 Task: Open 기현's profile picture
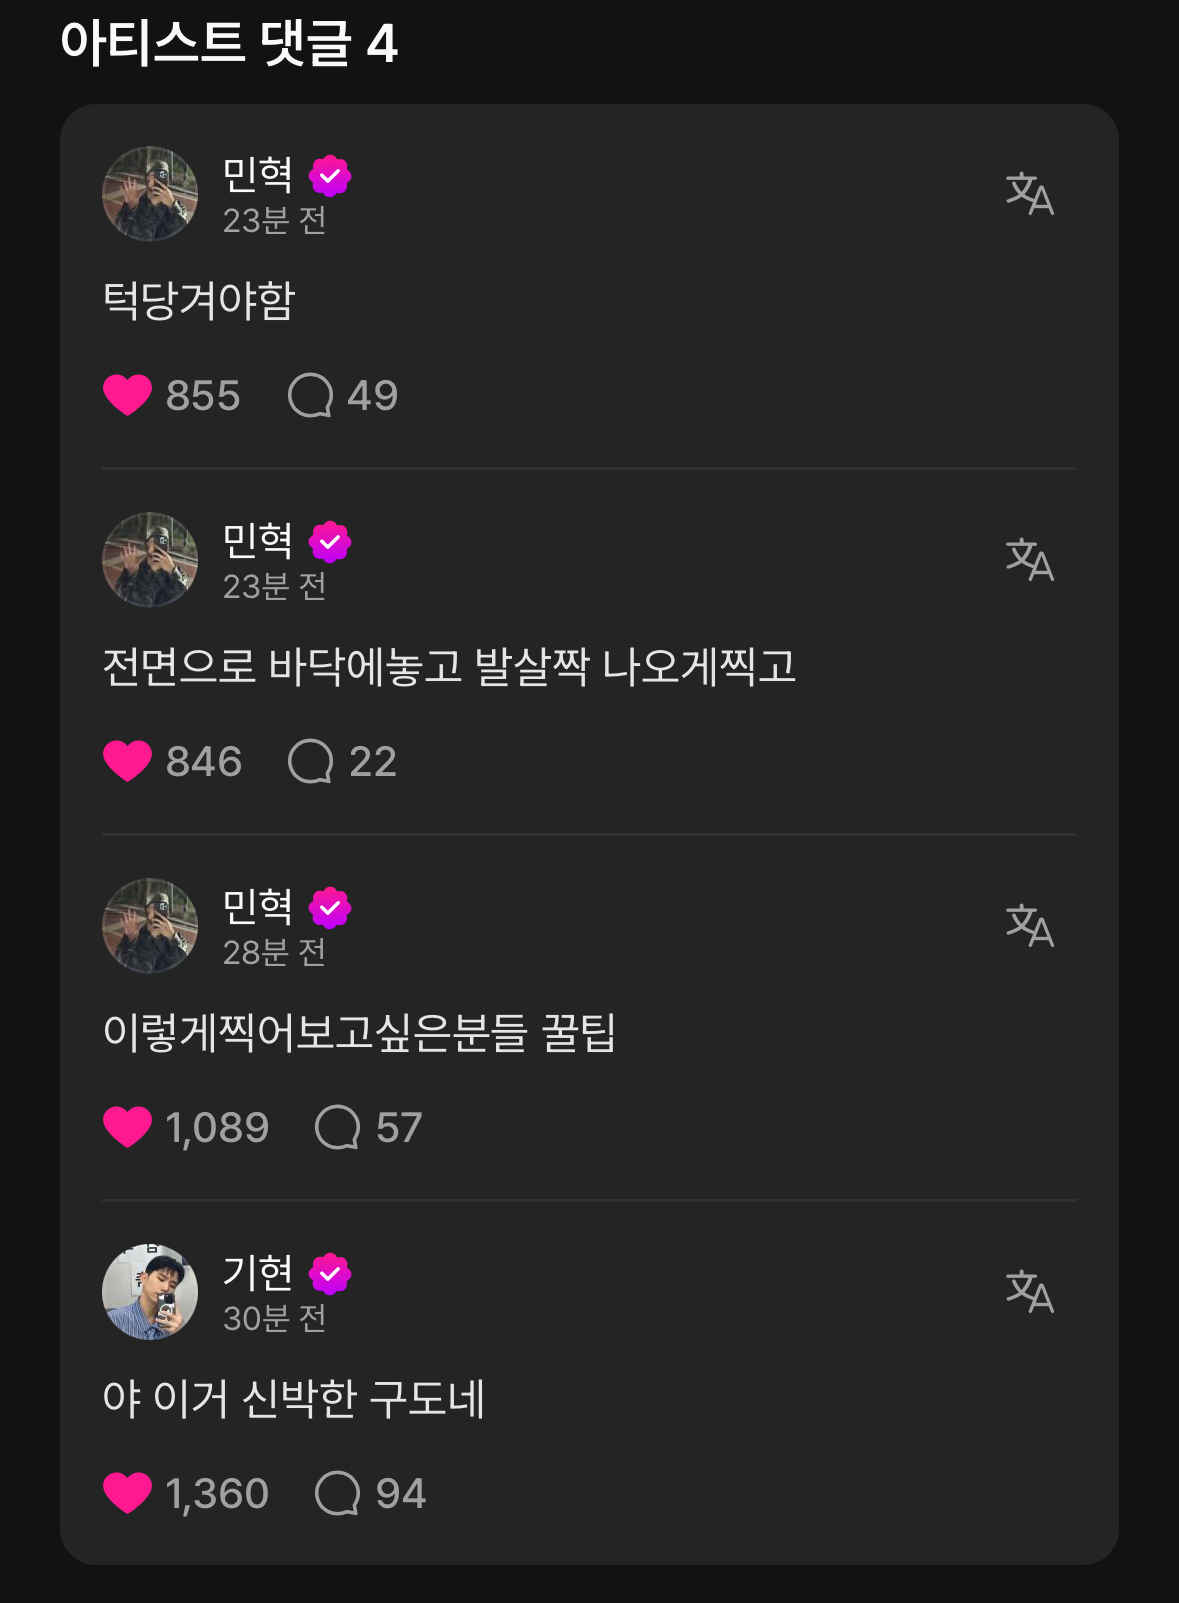[x=150, y=1292]
